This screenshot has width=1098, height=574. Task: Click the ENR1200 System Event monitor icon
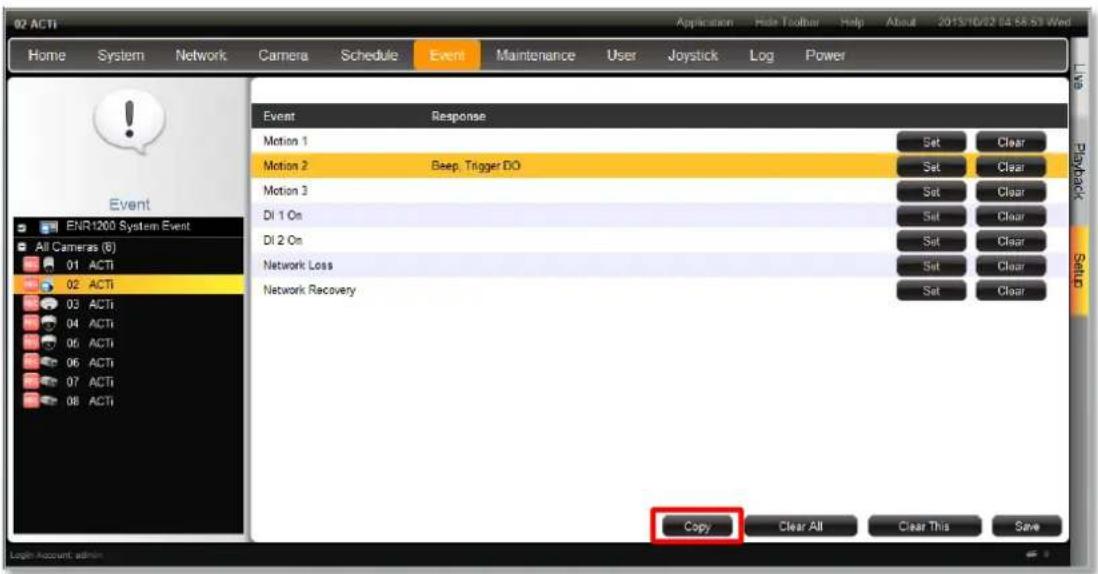point(48,227)
